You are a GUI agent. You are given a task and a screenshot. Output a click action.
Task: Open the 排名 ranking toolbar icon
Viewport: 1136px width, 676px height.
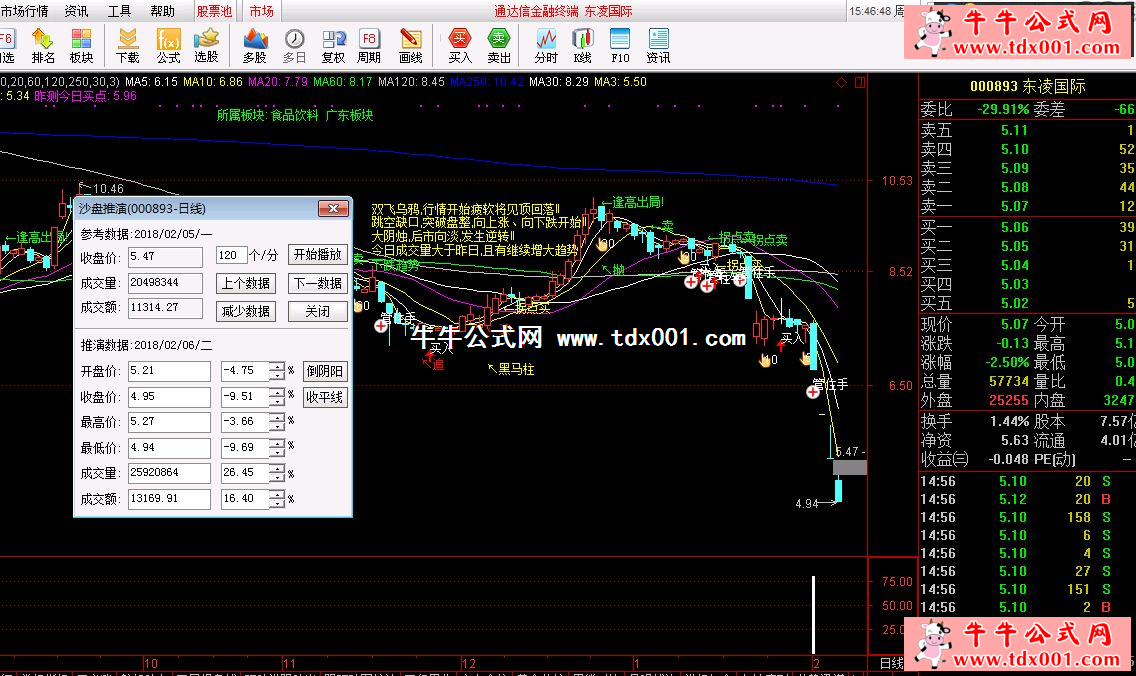(43, 45)
